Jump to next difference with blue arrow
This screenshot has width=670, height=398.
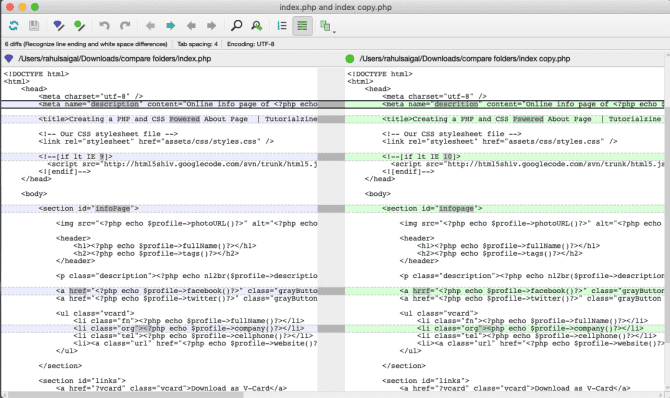(x=170, y=26)
